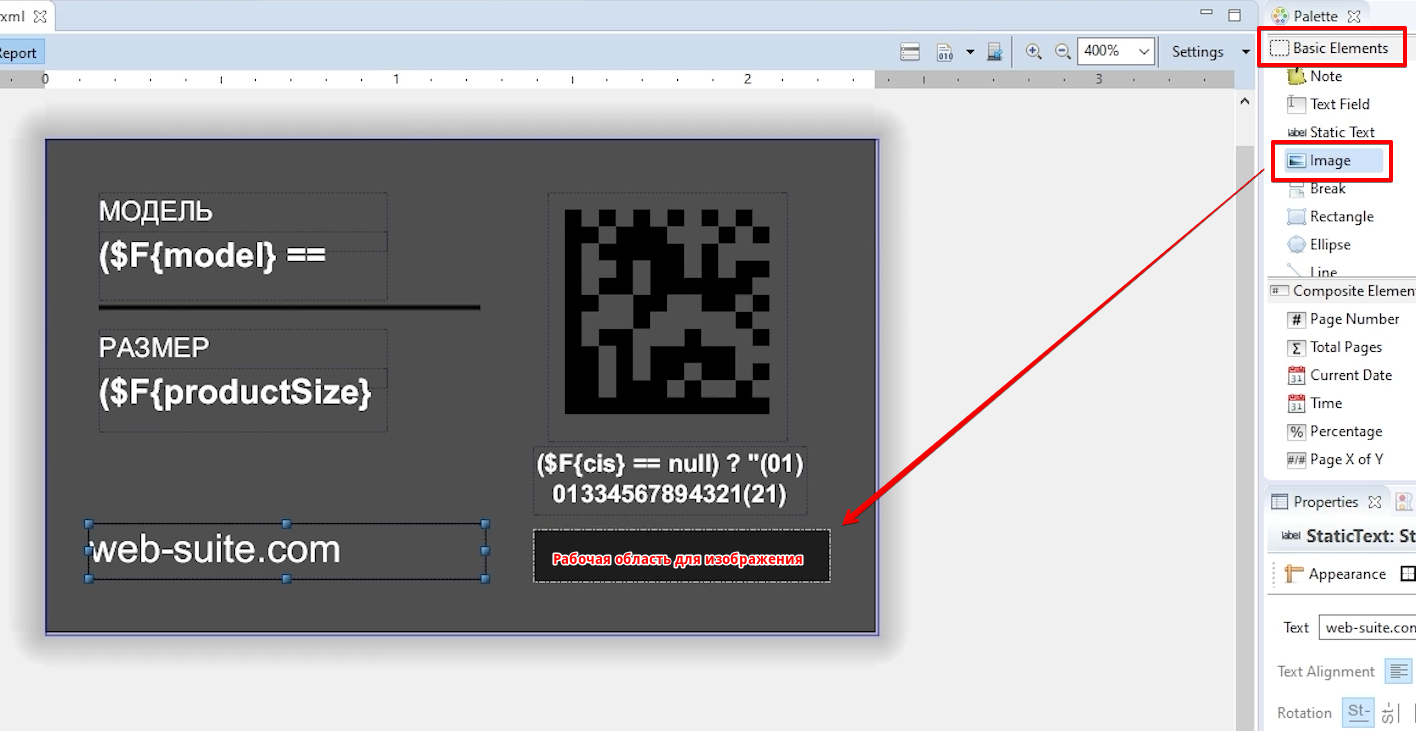Image resolution: width=1416 pixels, height=731 pixels.
Task: Select the no-rotation St- option
Action: click(x=1359, y=712)
